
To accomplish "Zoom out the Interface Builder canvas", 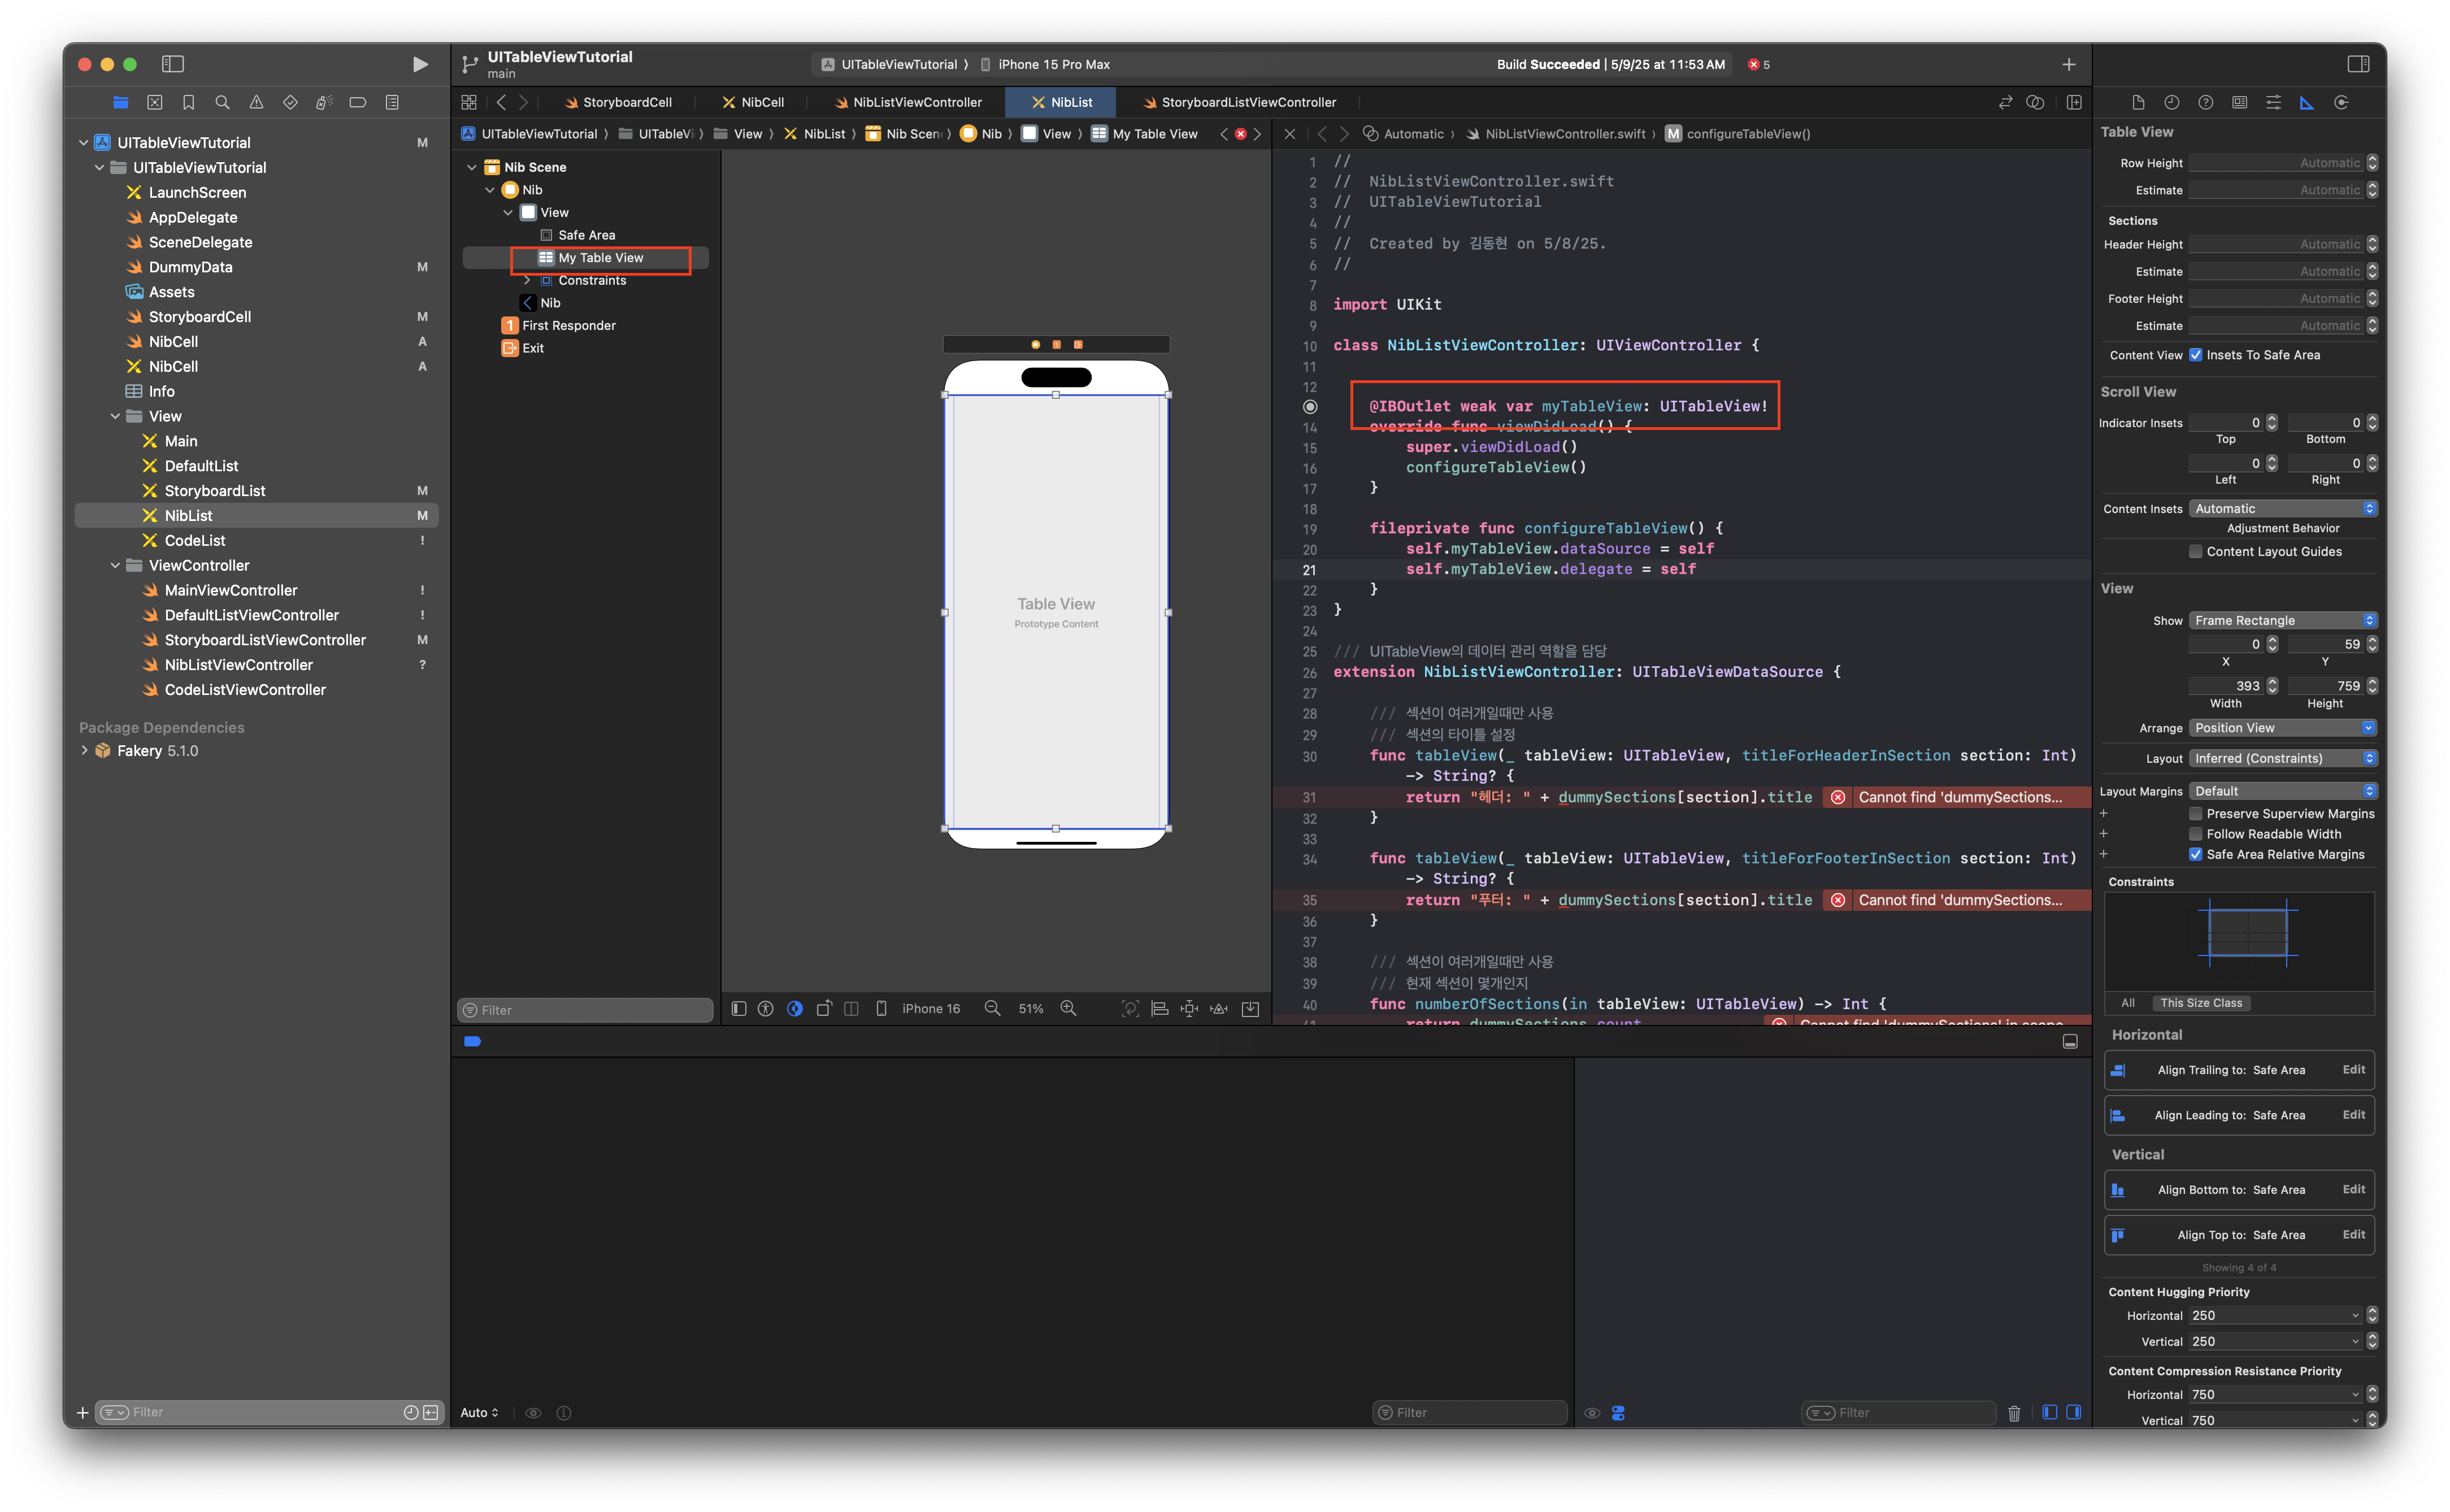I will tap(993, 1008).
